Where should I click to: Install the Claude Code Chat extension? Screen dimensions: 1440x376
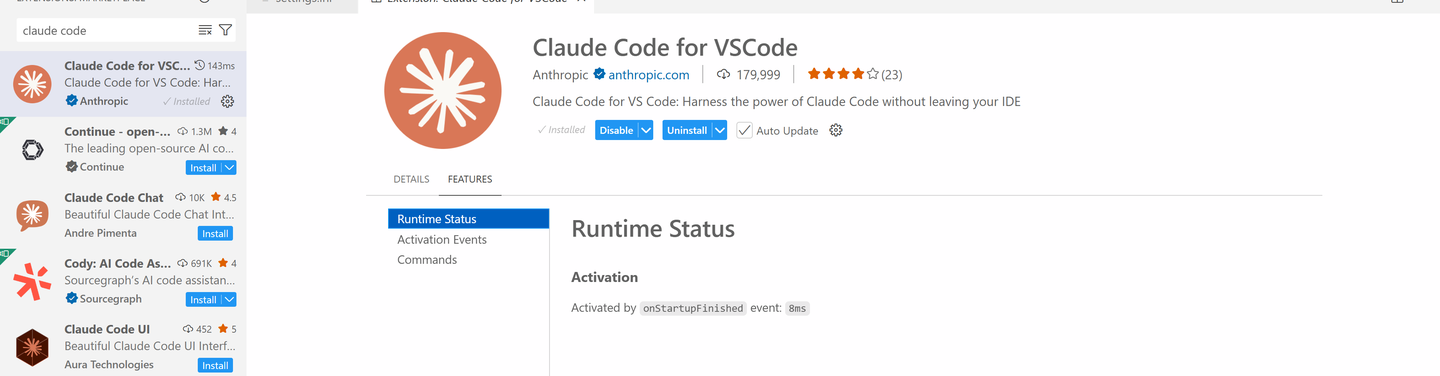point(215,233)
